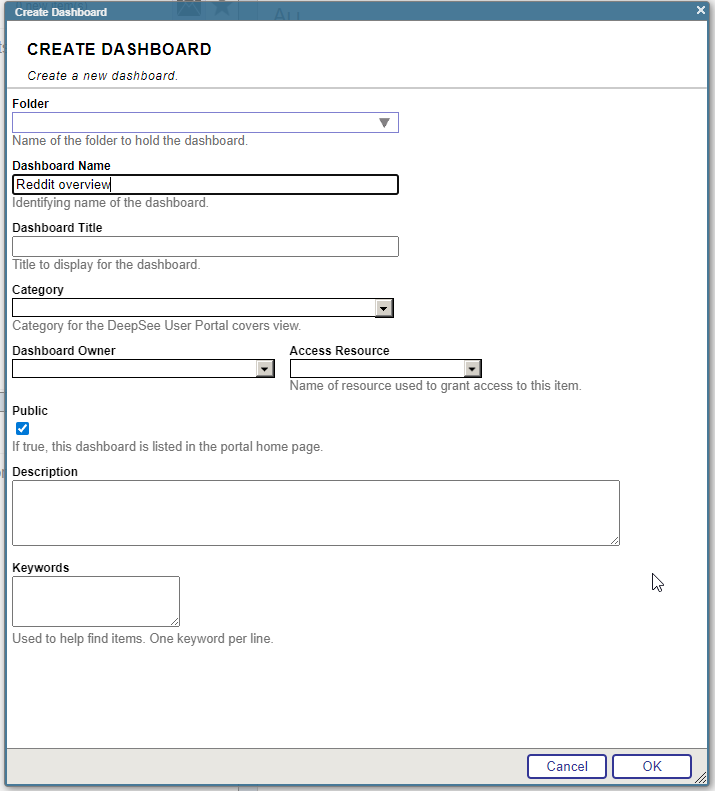Open the Dashboard Owner dropdown arrow

click(x=265, y=369)
